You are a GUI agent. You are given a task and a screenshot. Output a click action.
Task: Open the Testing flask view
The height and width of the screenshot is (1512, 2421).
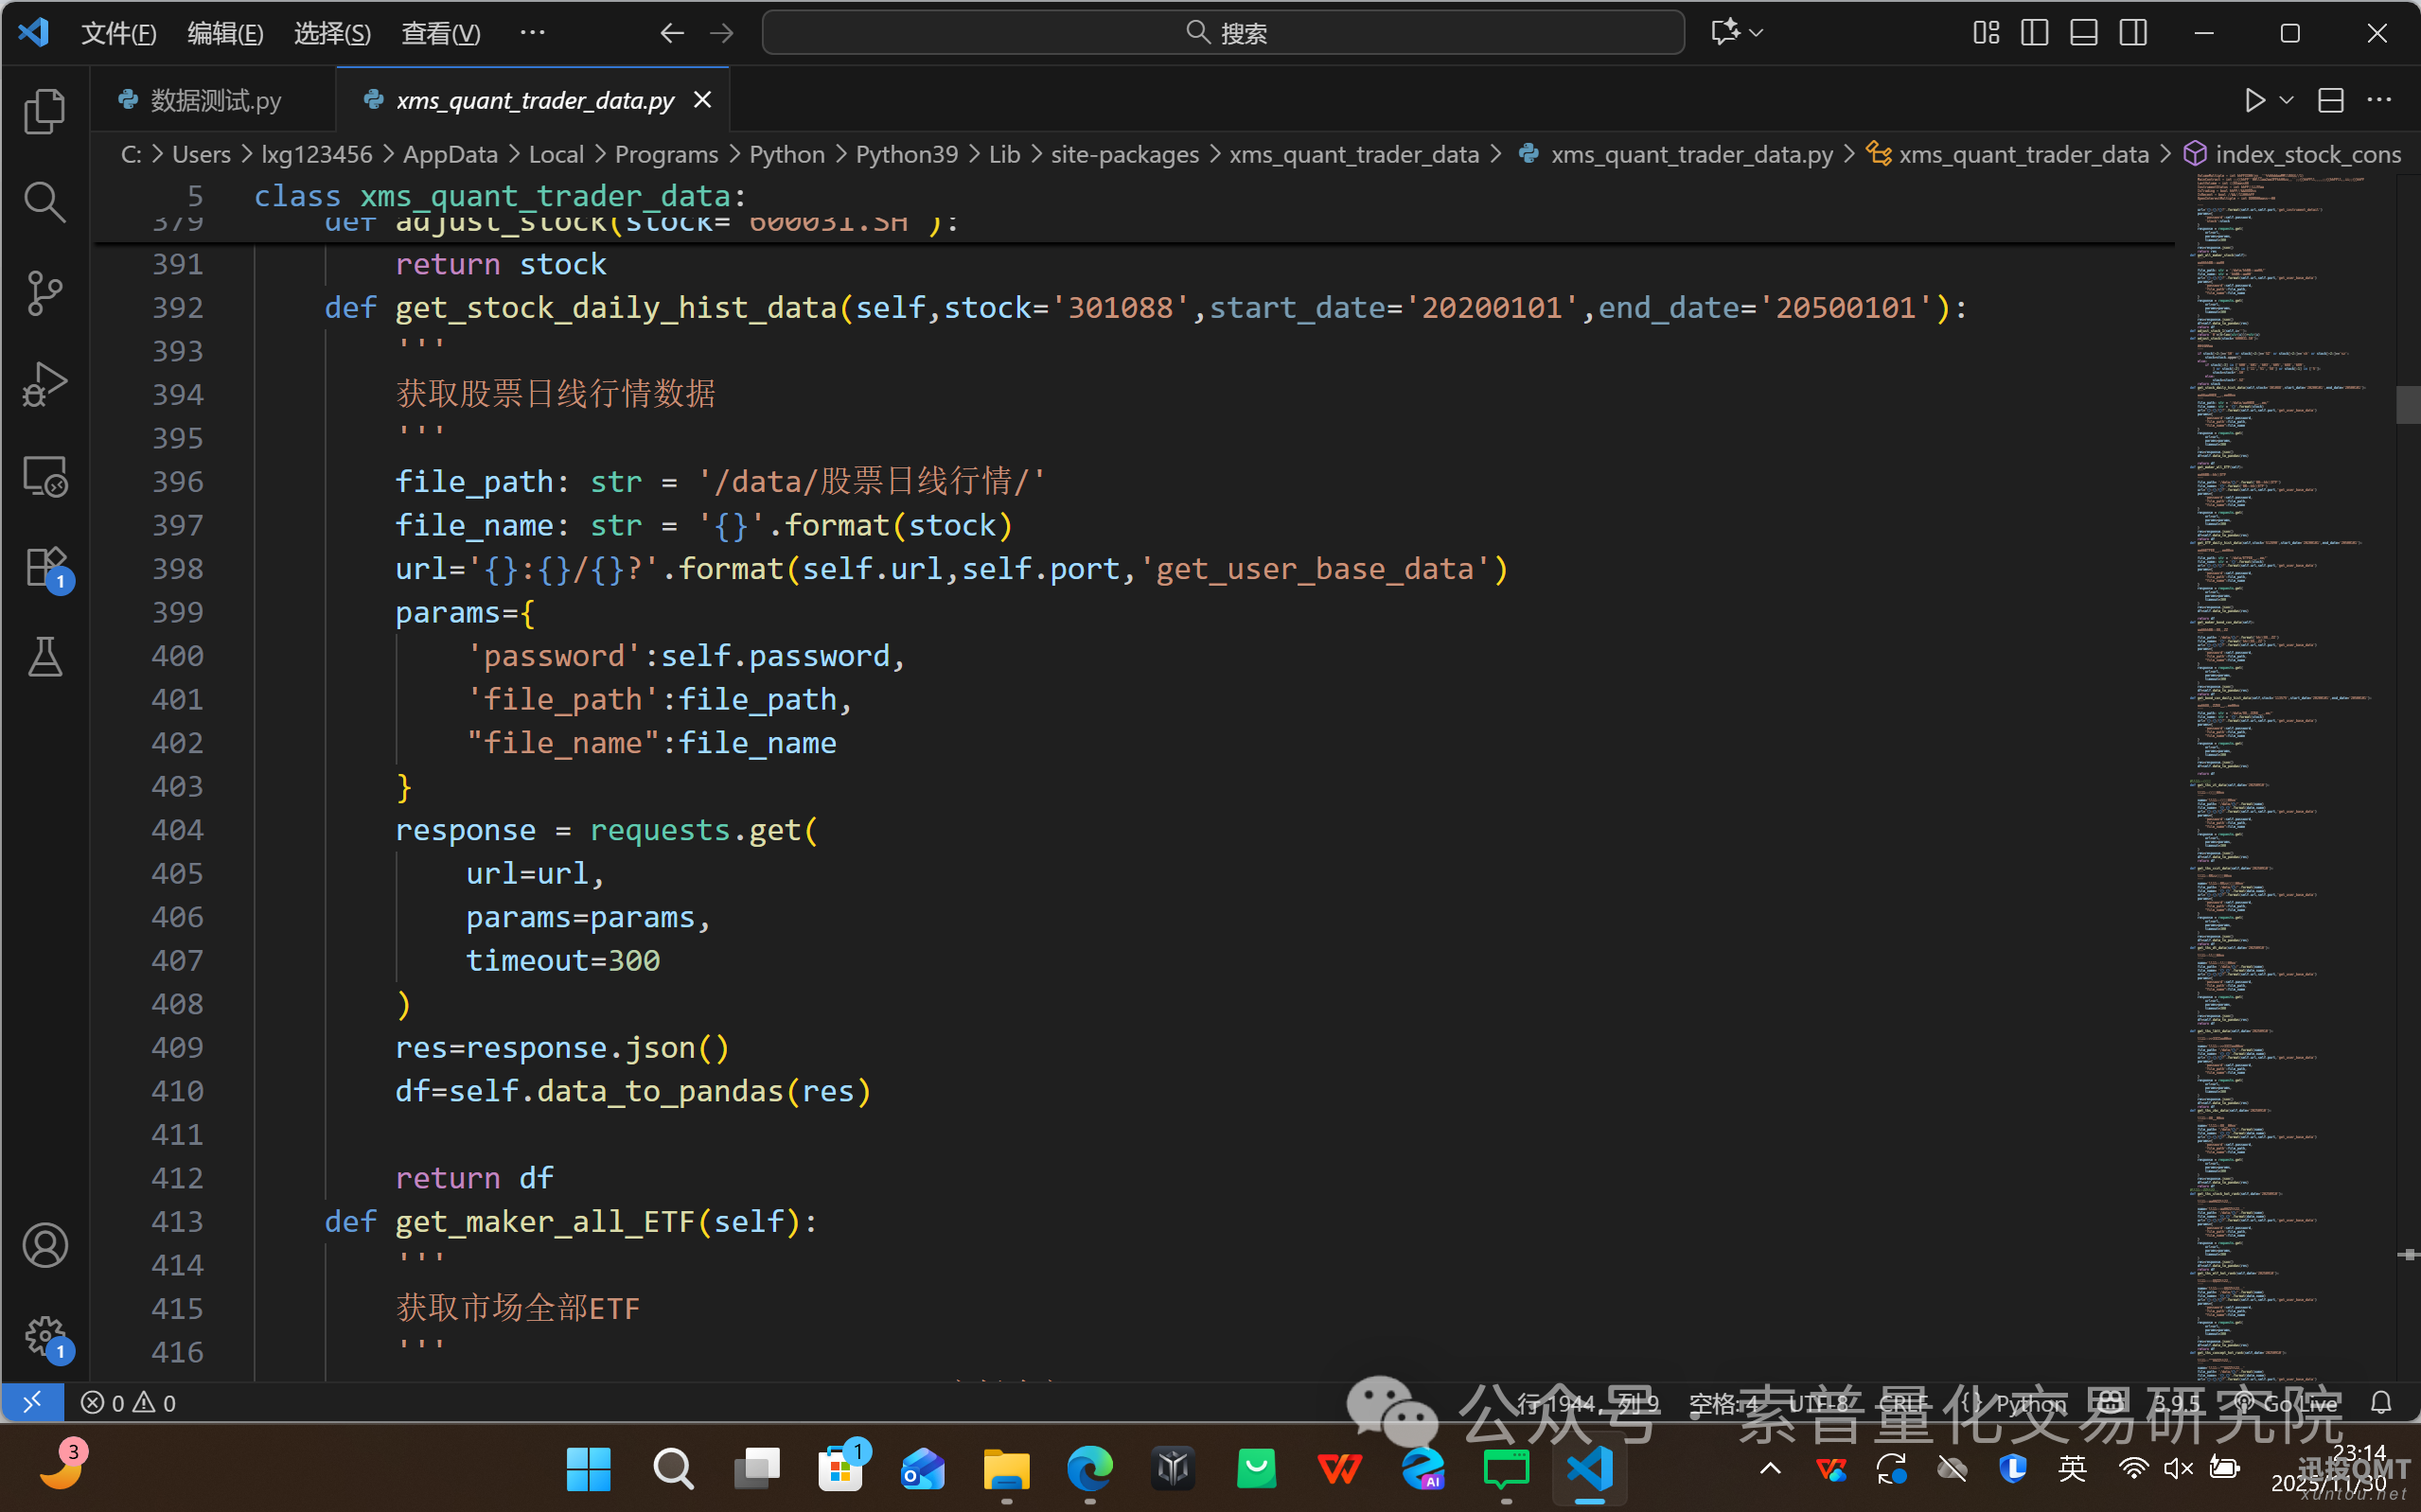(x=44, y=657)
